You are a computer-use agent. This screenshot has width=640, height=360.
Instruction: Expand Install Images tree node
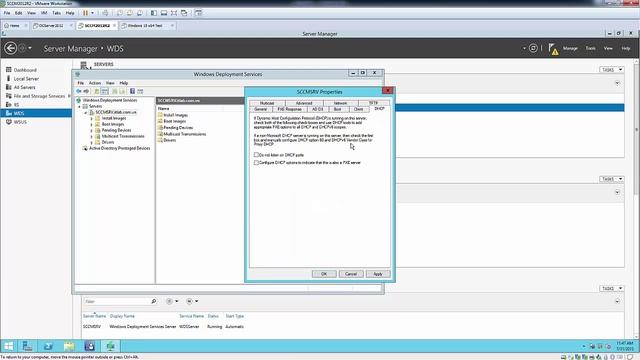(91, 118)
